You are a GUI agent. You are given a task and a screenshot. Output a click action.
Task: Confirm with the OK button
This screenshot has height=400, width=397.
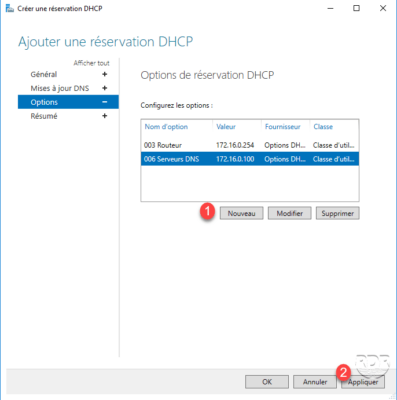point(267,382)
